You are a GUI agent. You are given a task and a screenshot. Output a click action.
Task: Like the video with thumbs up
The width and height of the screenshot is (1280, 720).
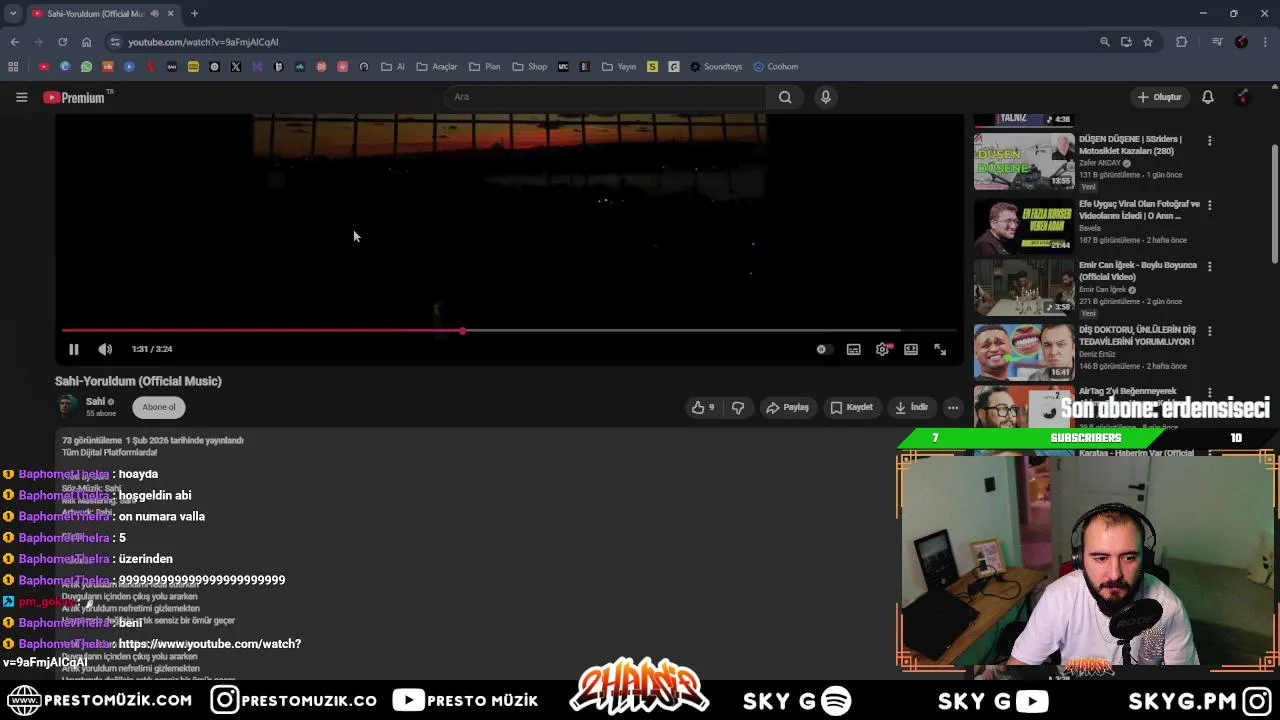pyautogui.click(x=703, y=407)
